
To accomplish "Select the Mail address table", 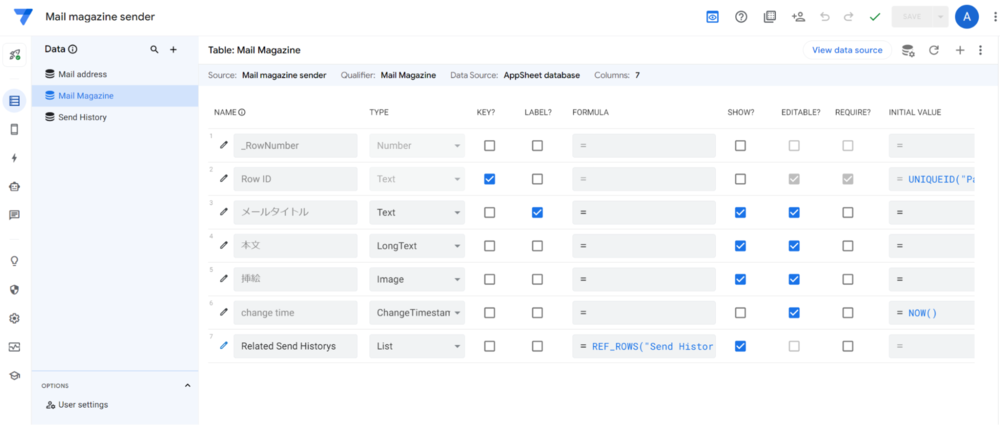I will pyautogui.click(x=82, y=74).
